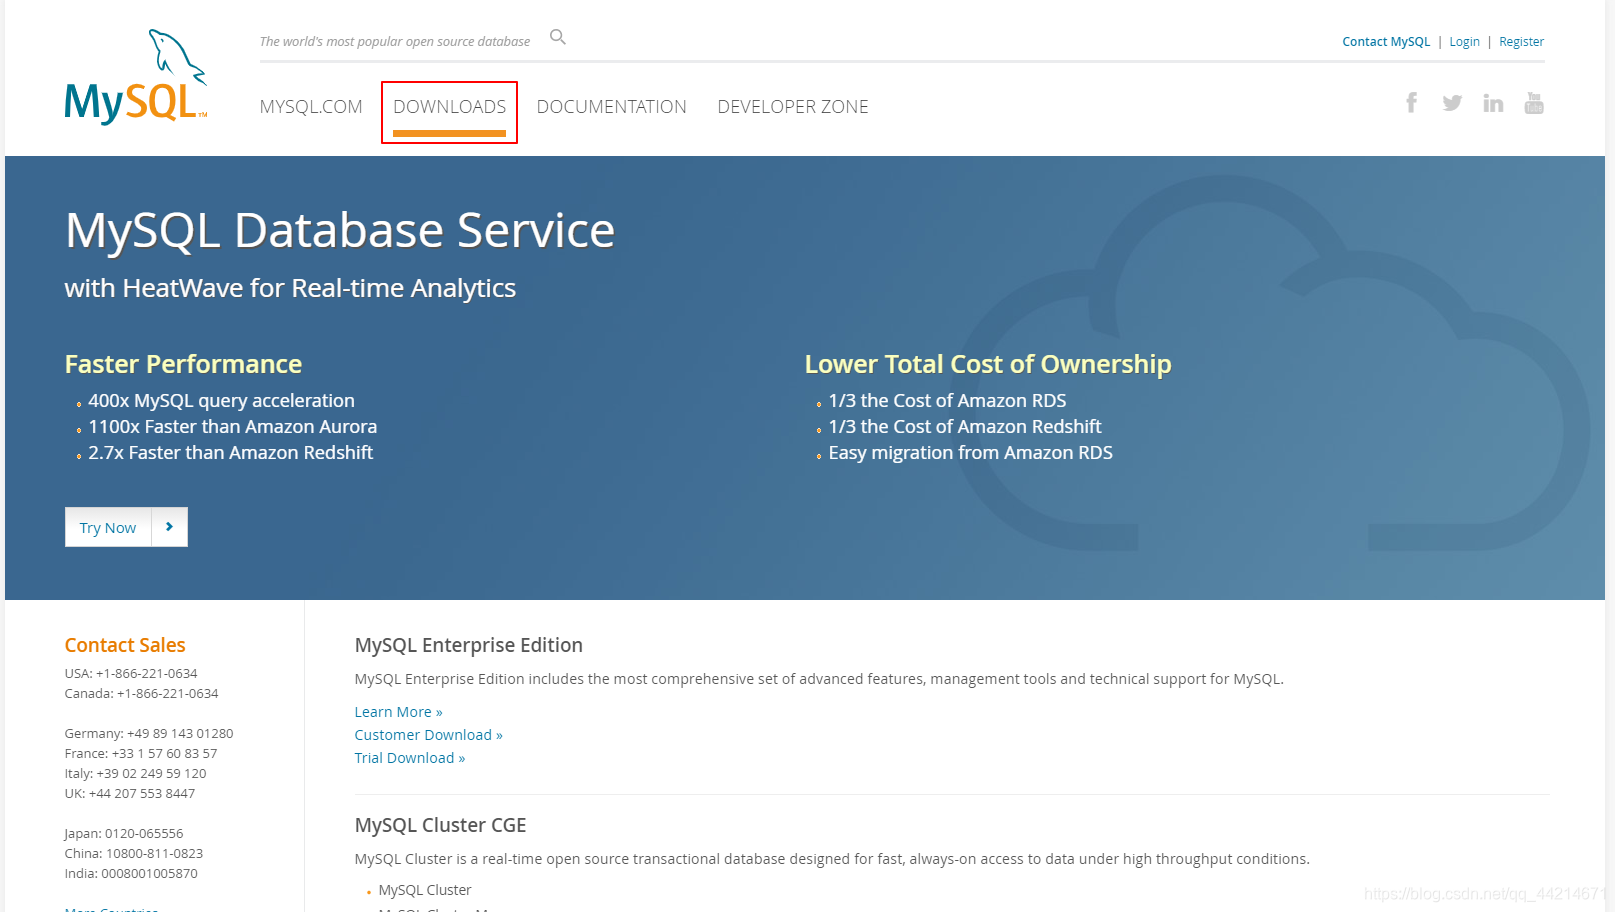Click '1/3 the Cost of Amazon Redshift' bullet

(965, 427)
